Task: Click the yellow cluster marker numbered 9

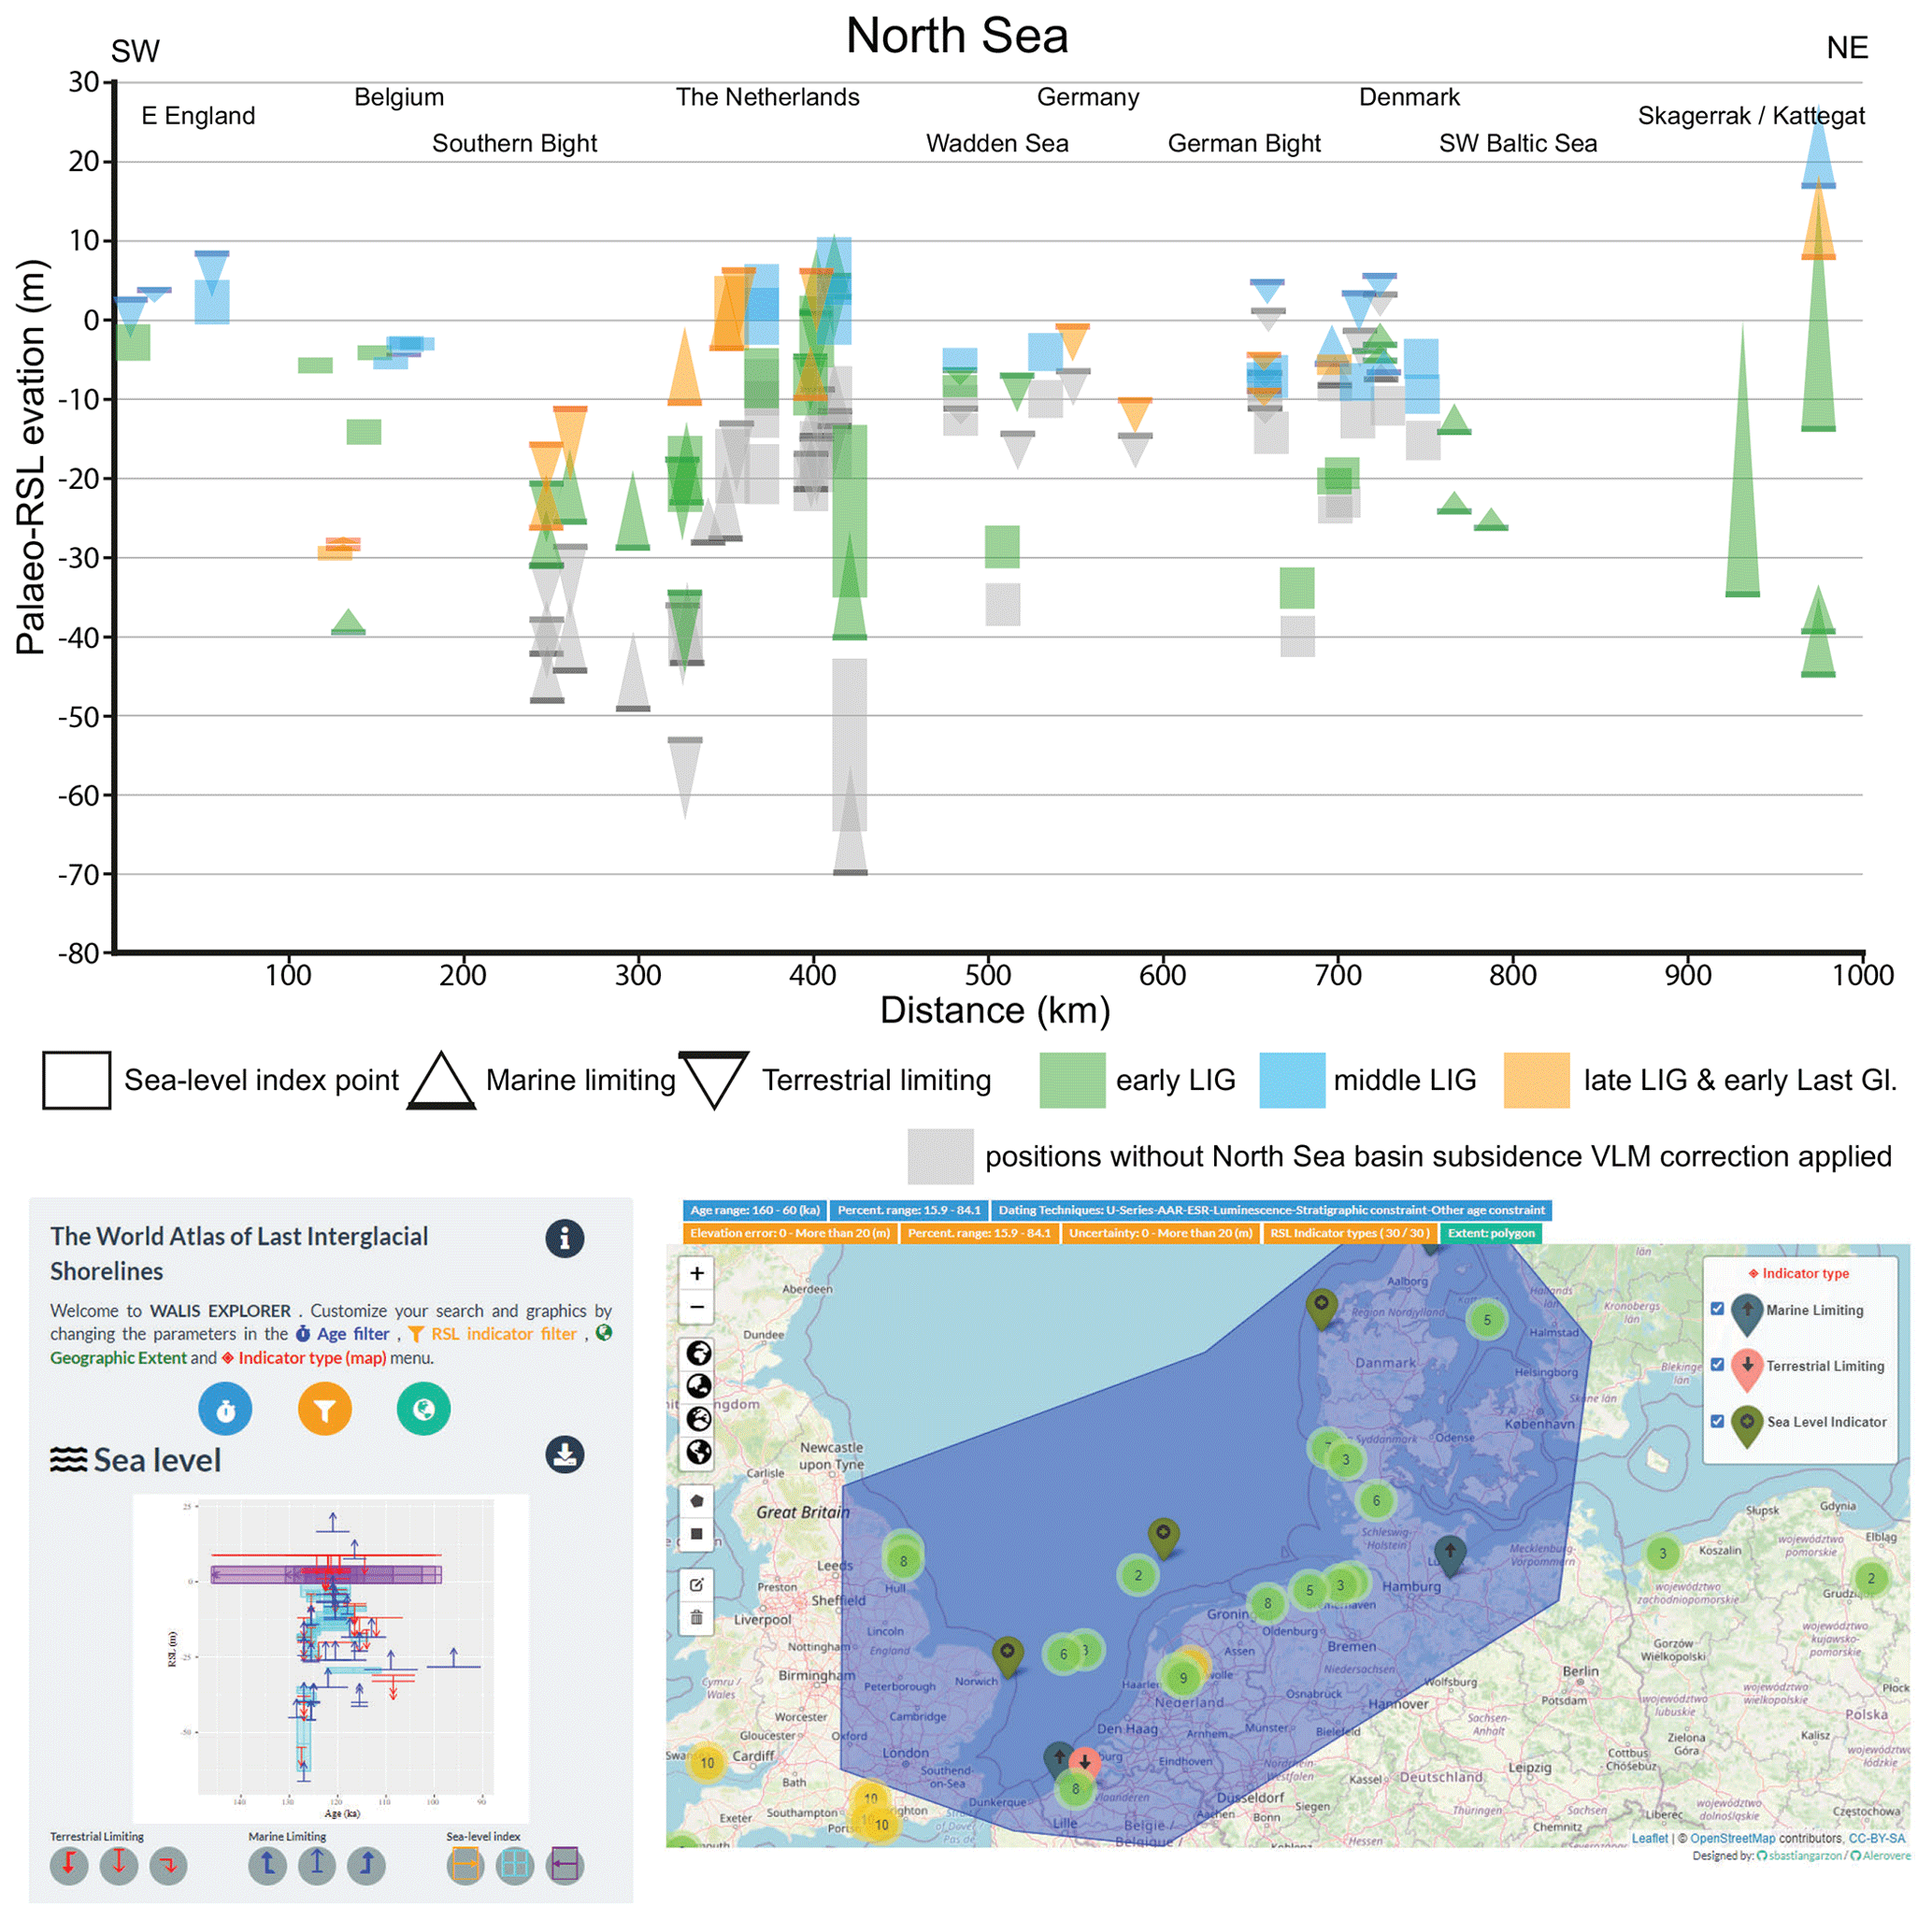Action: pyautogui.click(x=1183, y=1678)
